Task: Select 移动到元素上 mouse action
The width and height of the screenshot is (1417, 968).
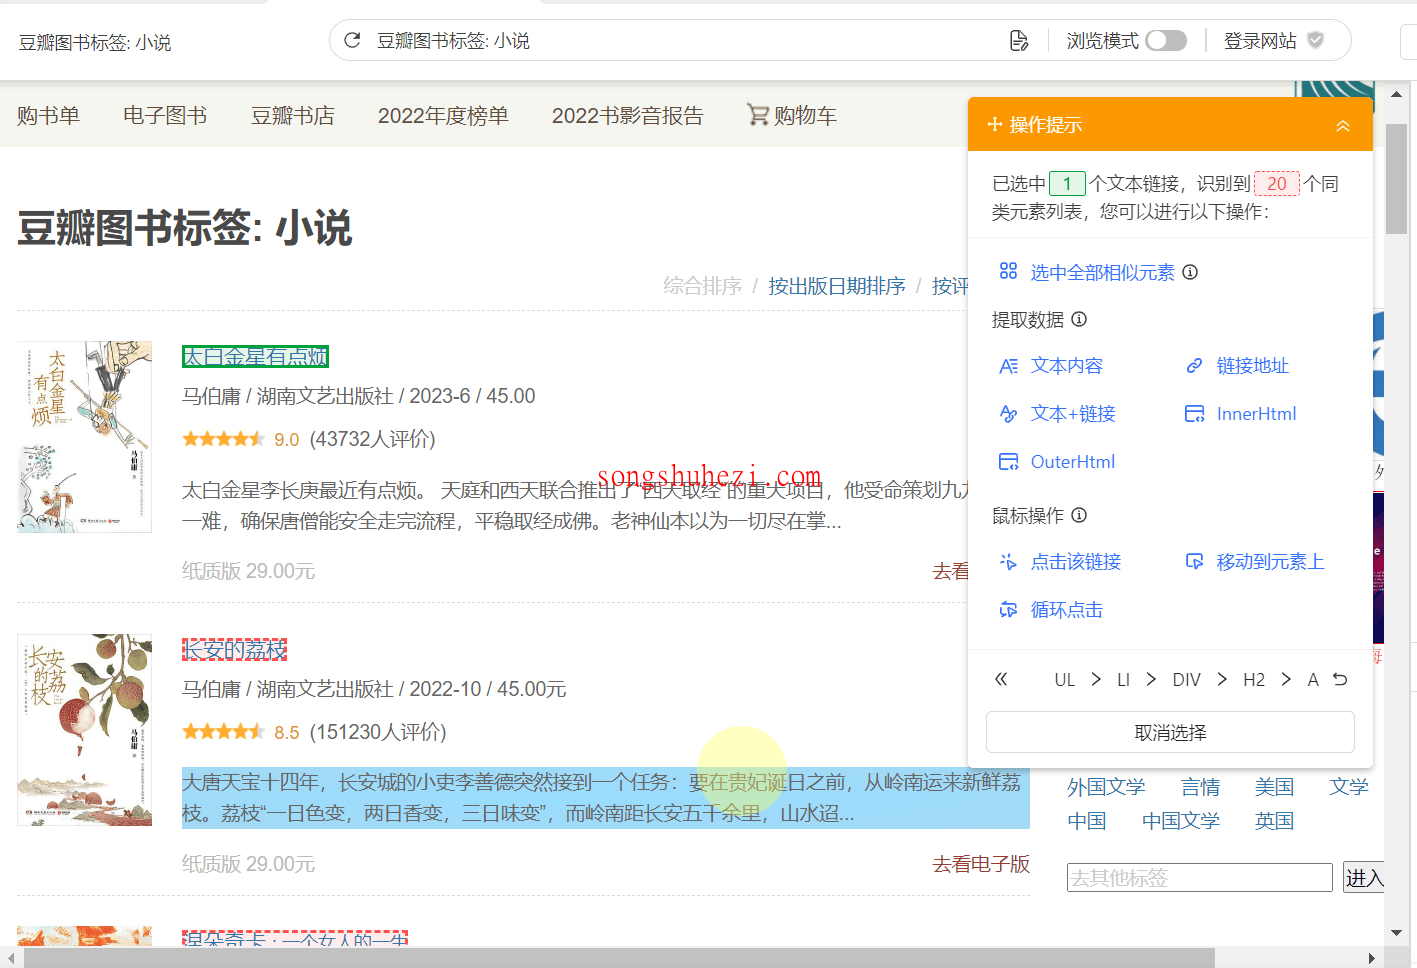Action: point(1270,562)
